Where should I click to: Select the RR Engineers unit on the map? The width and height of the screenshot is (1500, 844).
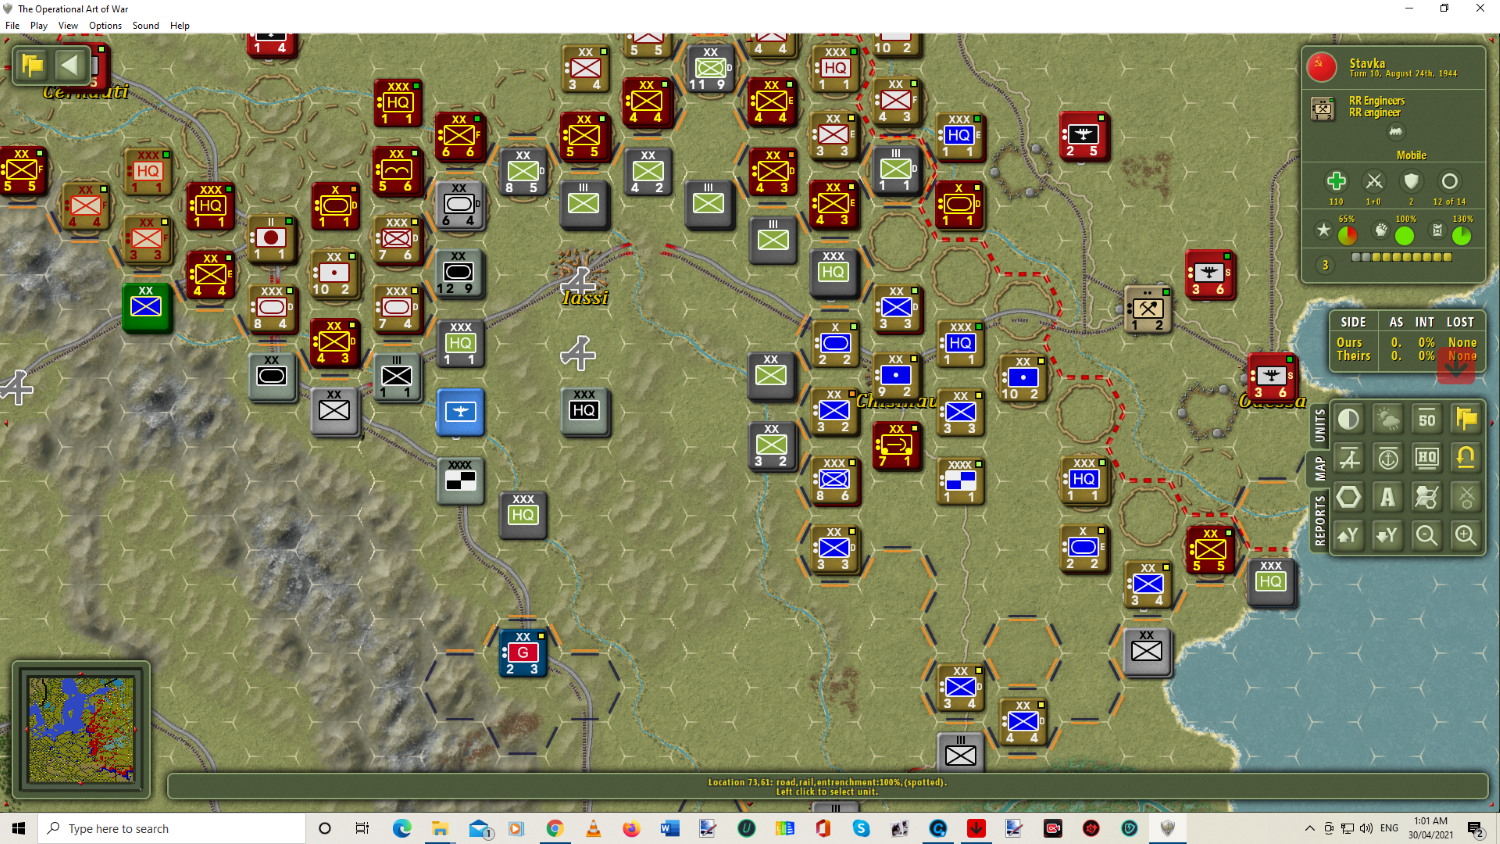click(x=1148, y=309)
